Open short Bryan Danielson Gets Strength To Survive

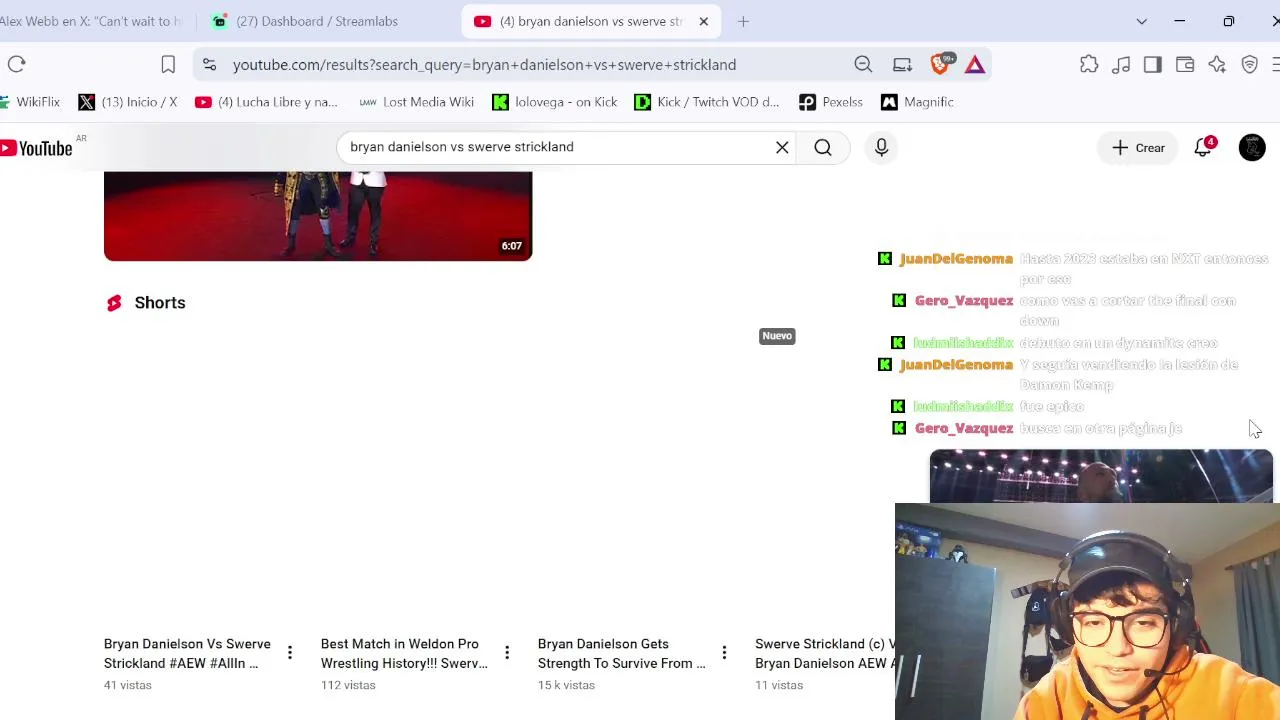[621, 654]
